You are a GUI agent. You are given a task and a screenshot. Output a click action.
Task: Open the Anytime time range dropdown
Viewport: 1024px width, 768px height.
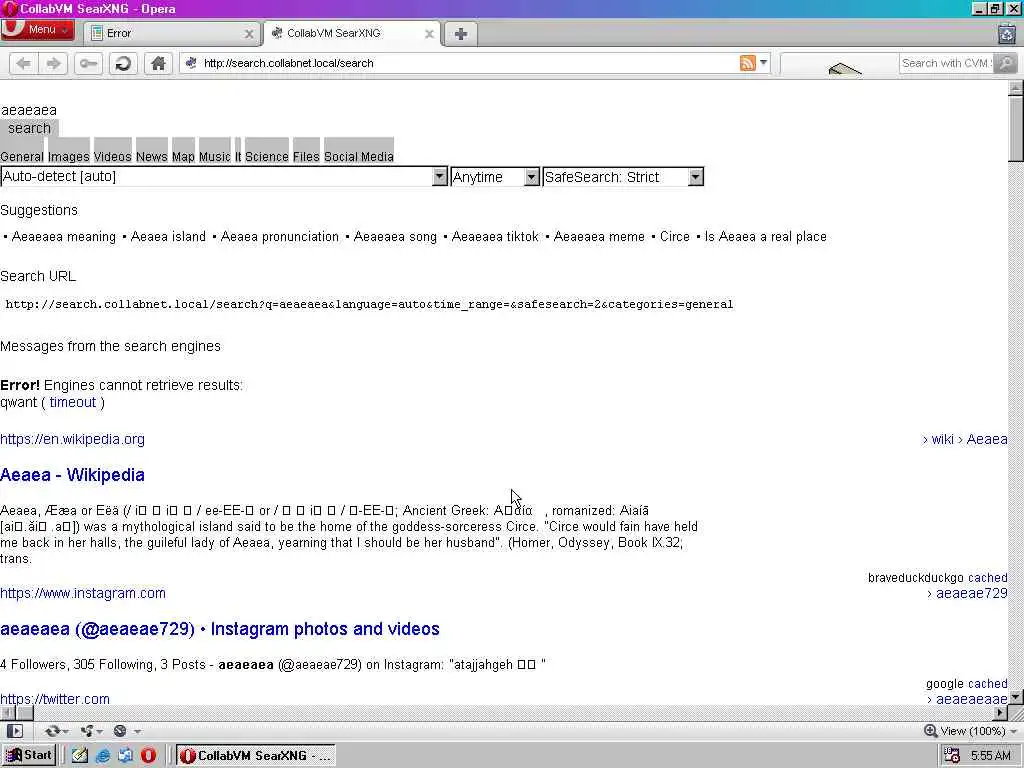click(495, 176)
